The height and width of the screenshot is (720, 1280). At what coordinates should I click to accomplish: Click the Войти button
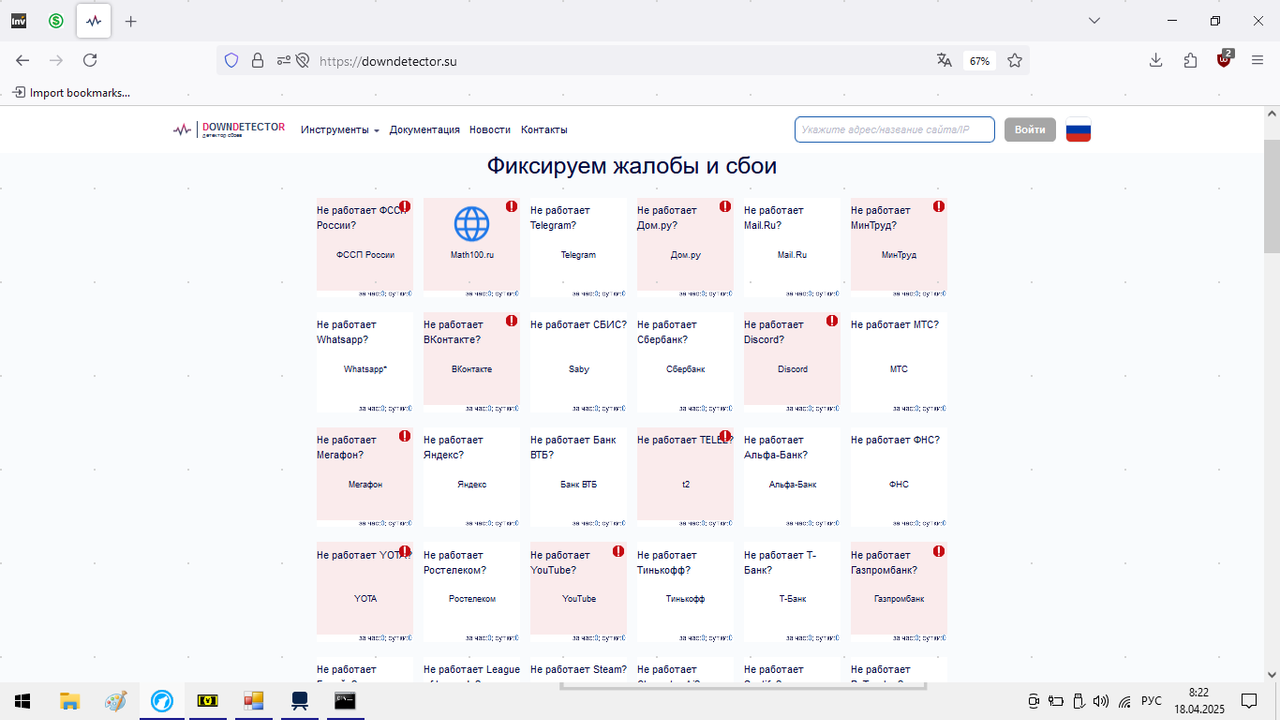pyautogui.click(x=1030, y=130)
